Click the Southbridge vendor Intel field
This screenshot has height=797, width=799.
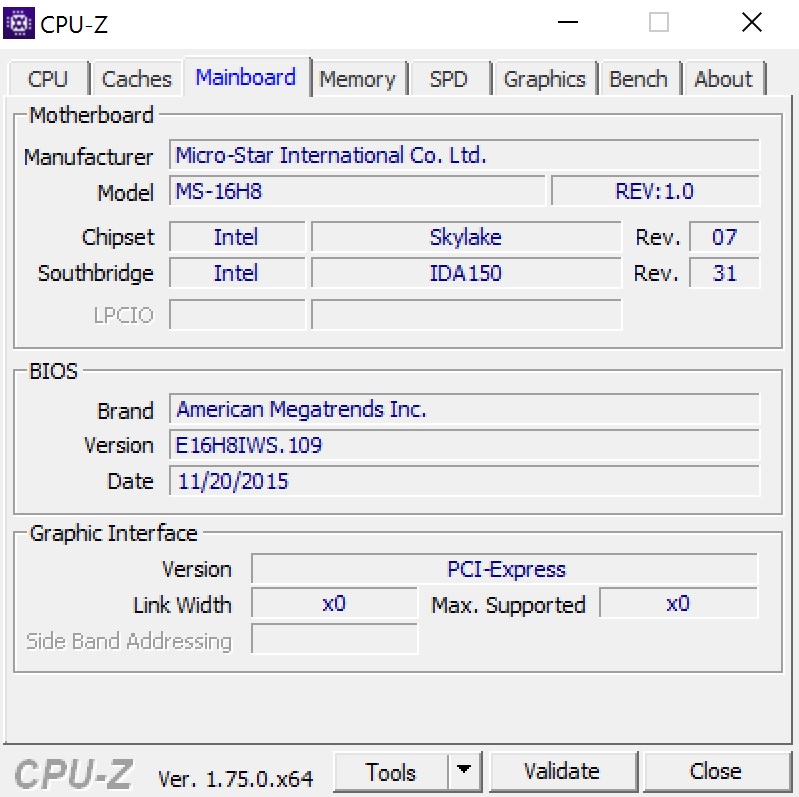coord(237,273)
